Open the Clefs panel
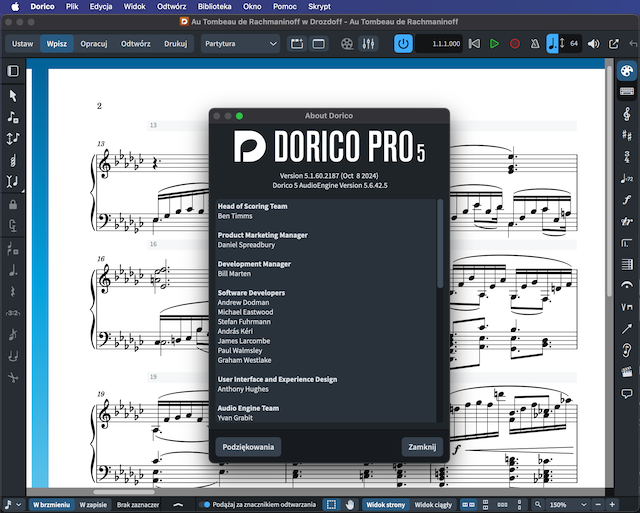The image size is (640, 513). click(x=627, y=114)
